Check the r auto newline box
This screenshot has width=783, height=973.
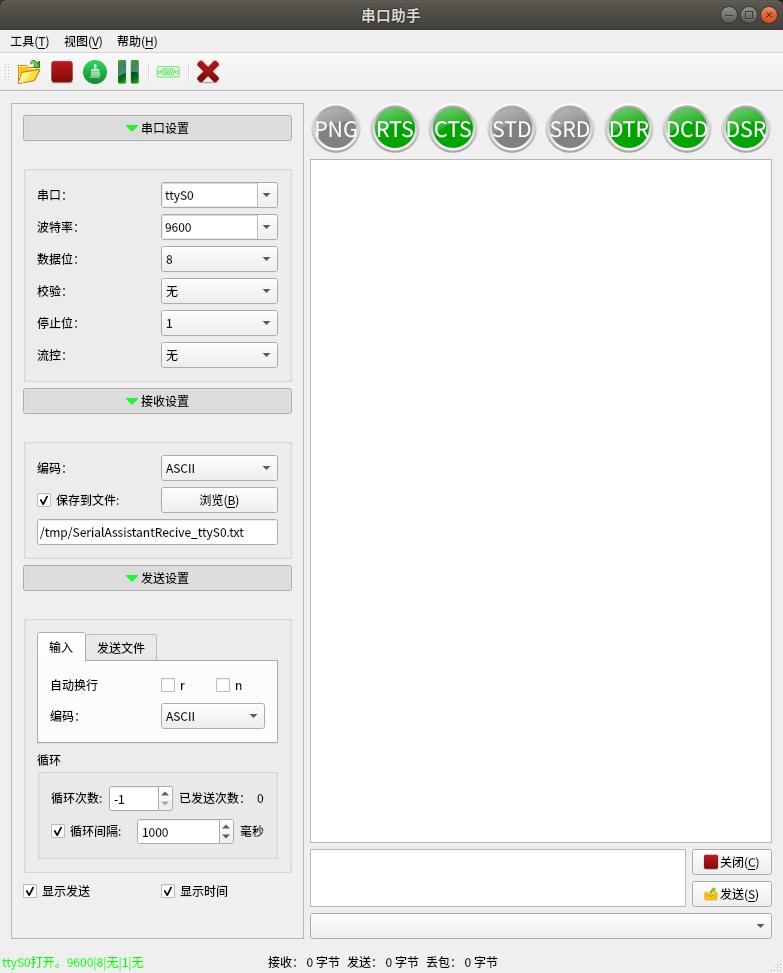click(x=168, y=685)
